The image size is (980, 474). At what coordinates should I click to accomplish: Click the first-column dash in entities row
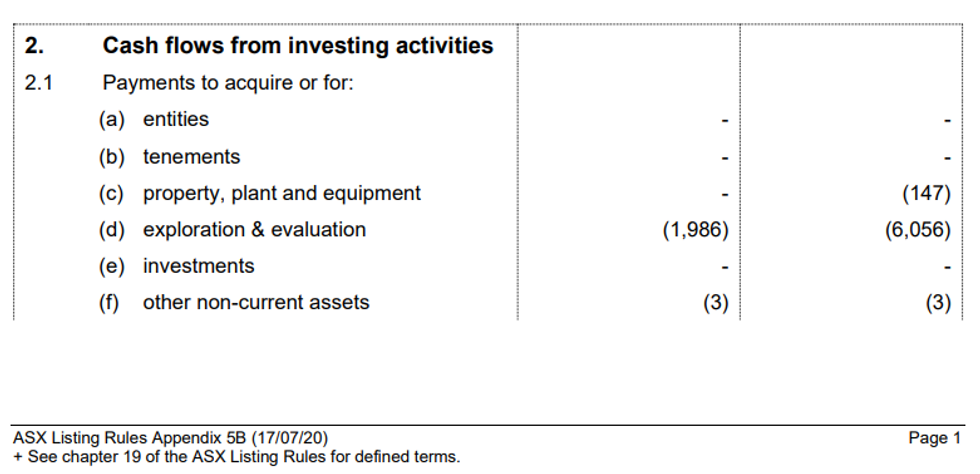(725, 122)
